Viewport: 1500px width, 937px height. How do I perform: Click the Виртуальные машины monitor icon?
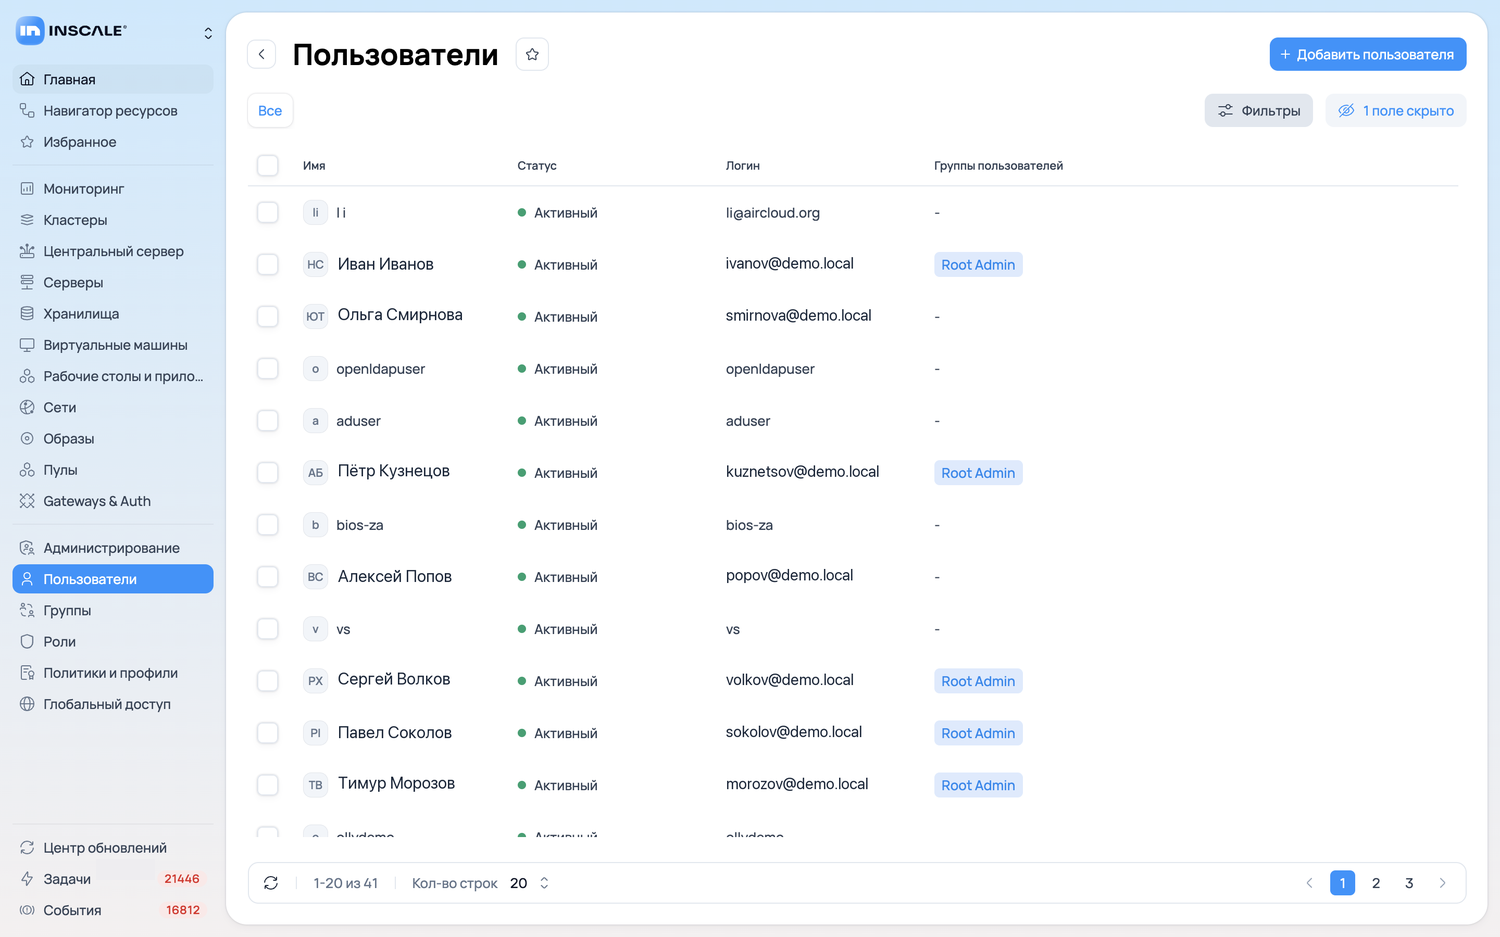[x=27, y=345]
